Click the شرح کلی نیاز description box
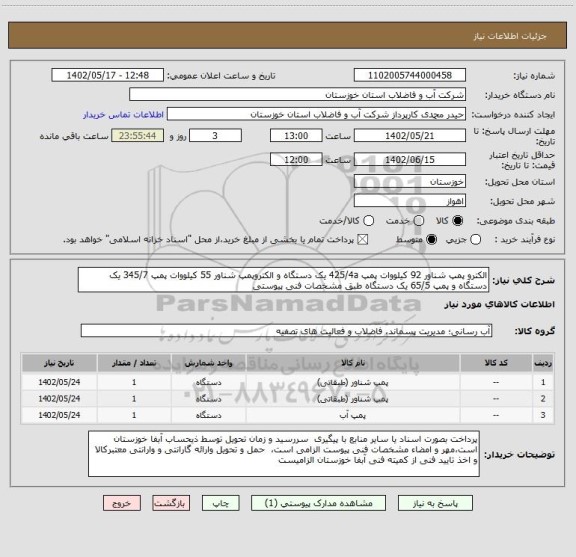 click(x=284, y=280)
